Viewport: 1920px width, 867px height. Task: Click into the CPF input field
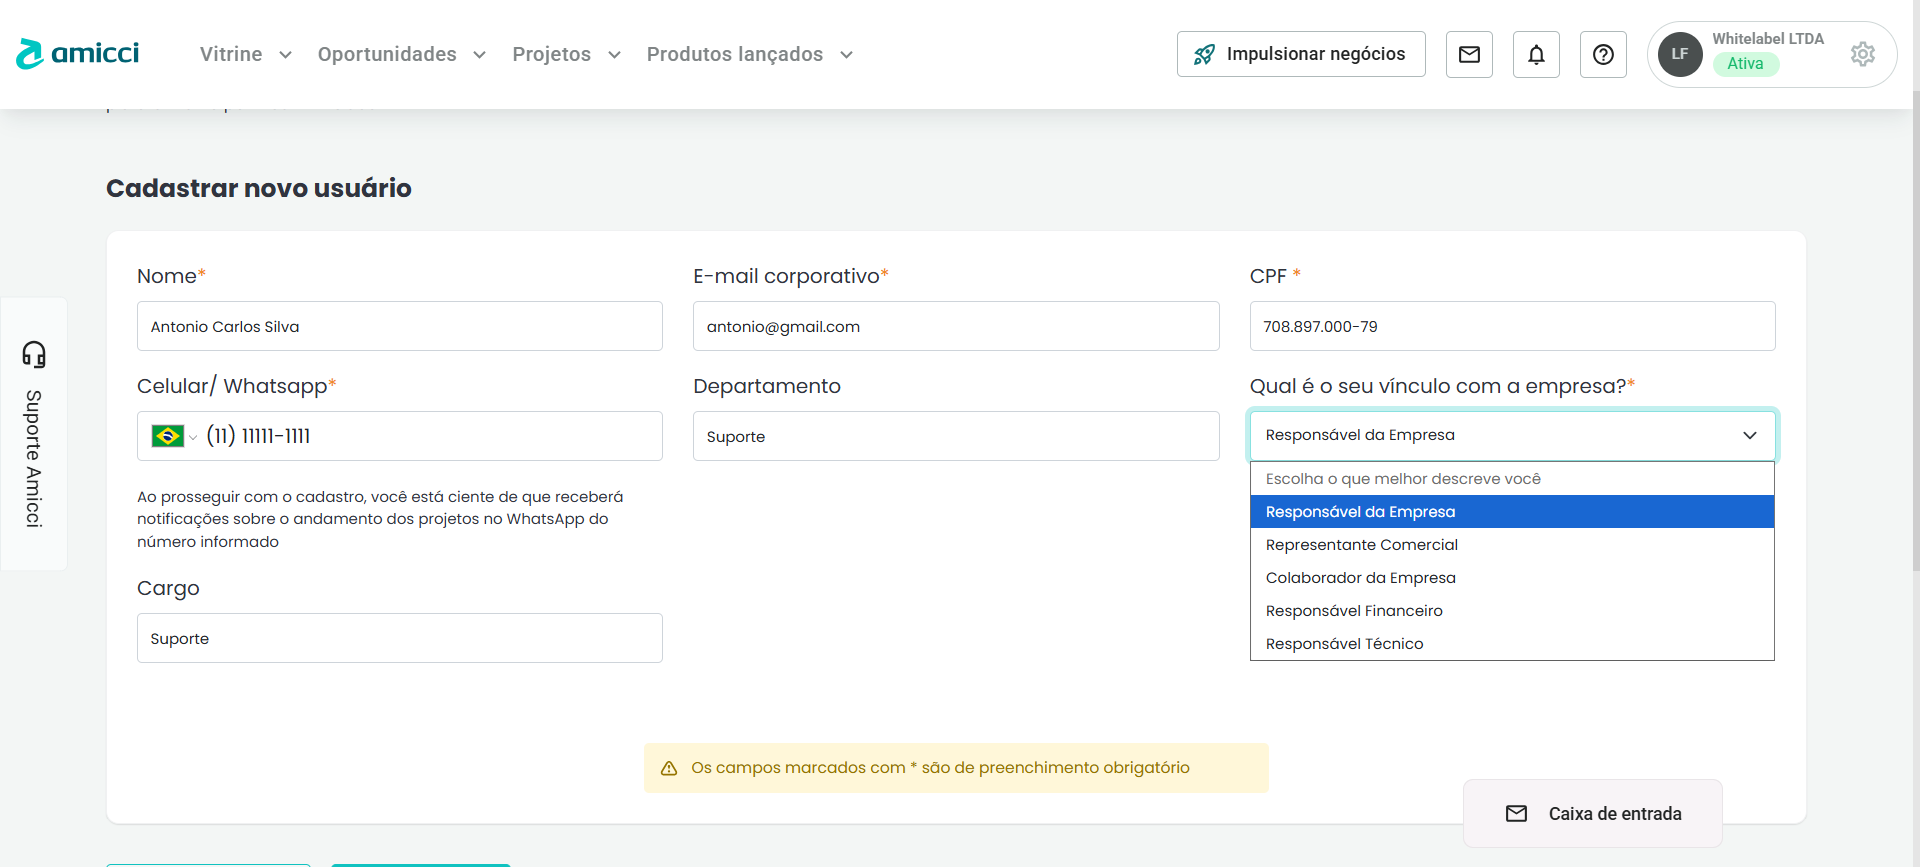pos(1511,326)
